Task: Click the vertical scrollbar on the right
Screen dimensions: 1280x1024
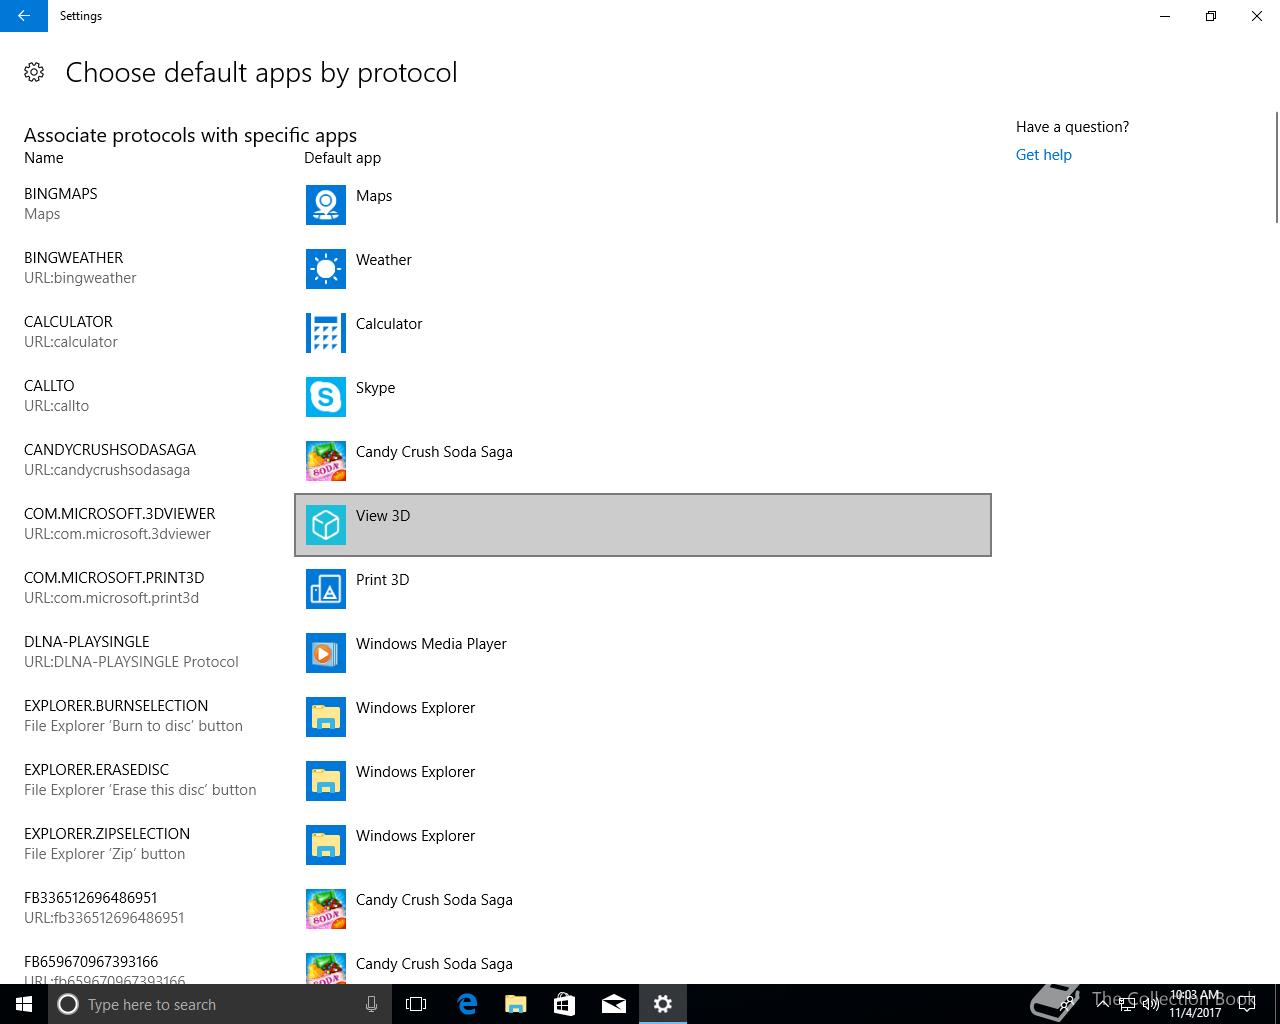Action: pos(1276,168)
